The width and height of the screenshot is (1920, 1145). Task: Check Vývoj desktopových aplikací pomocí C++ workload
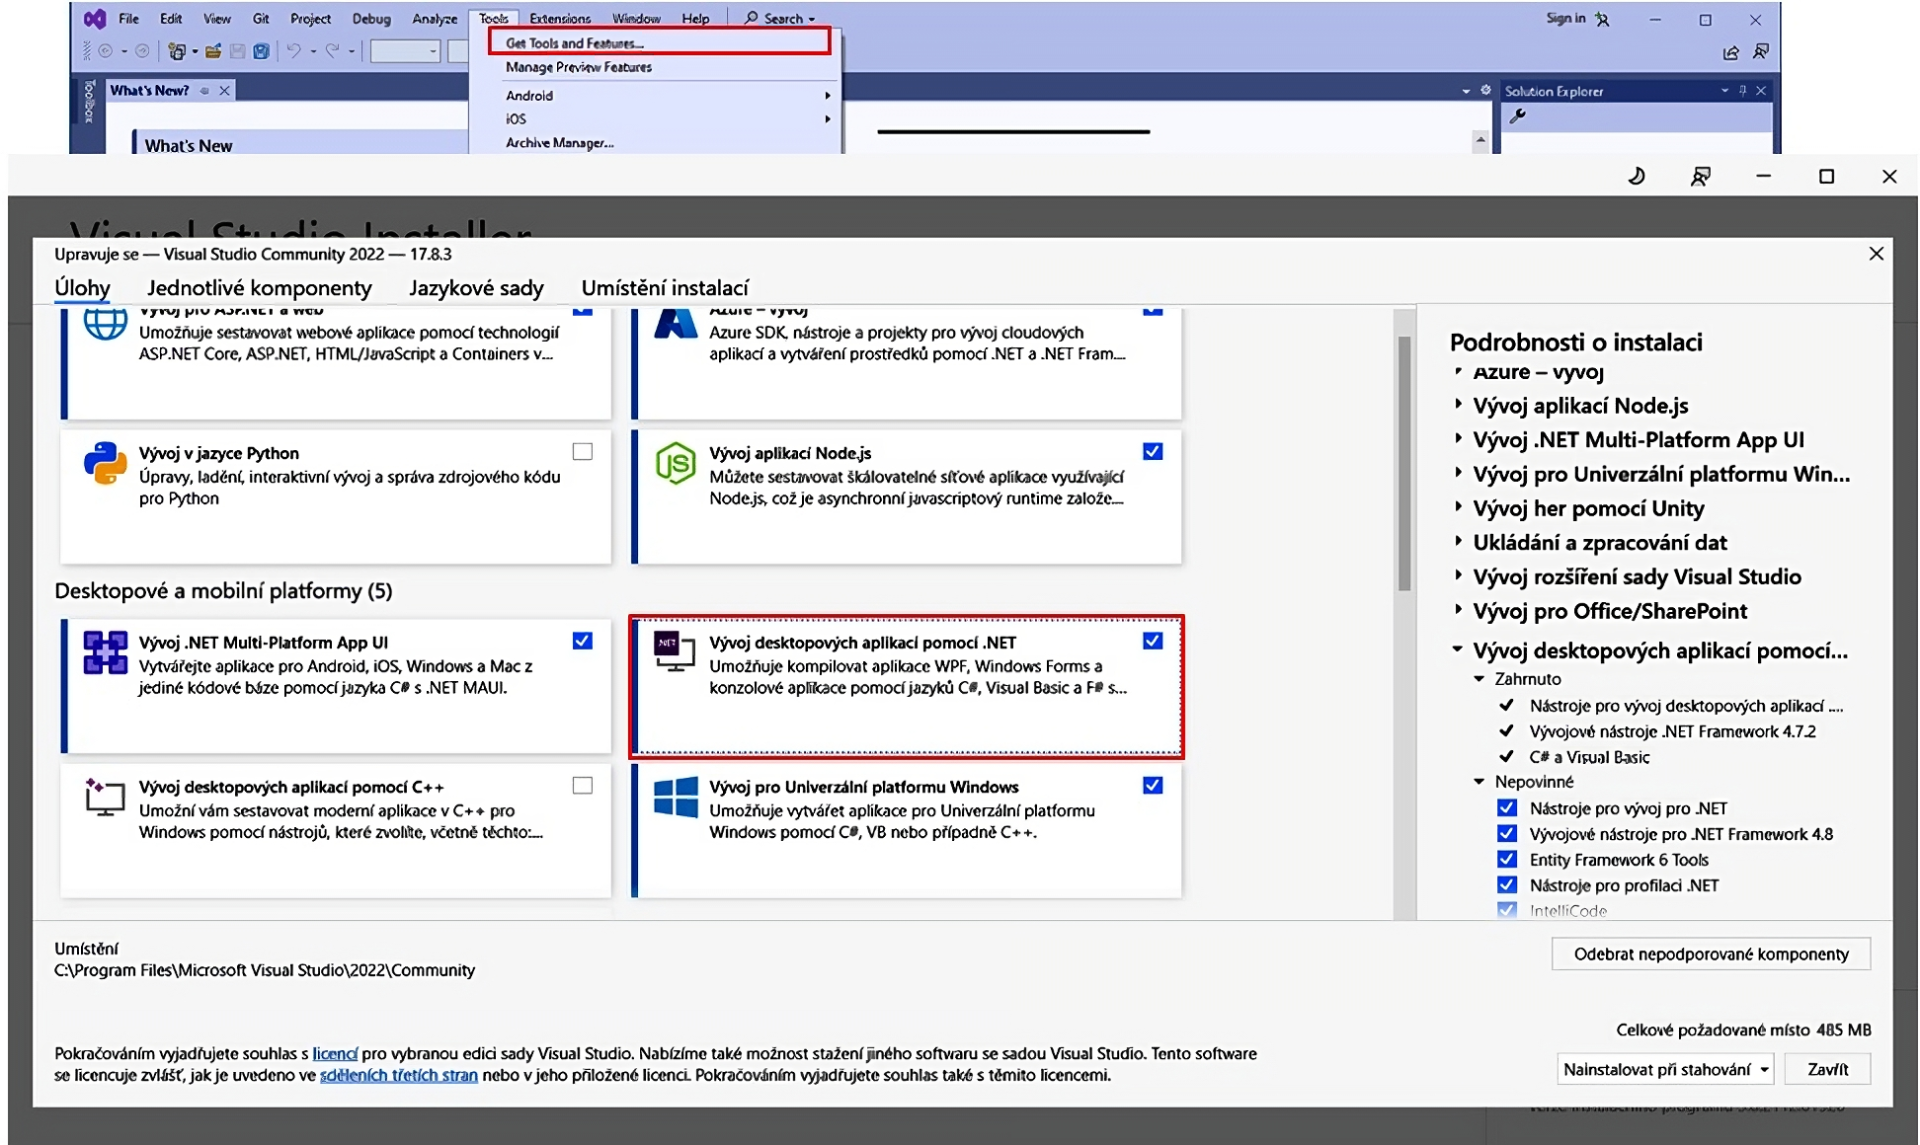[582, 786]
